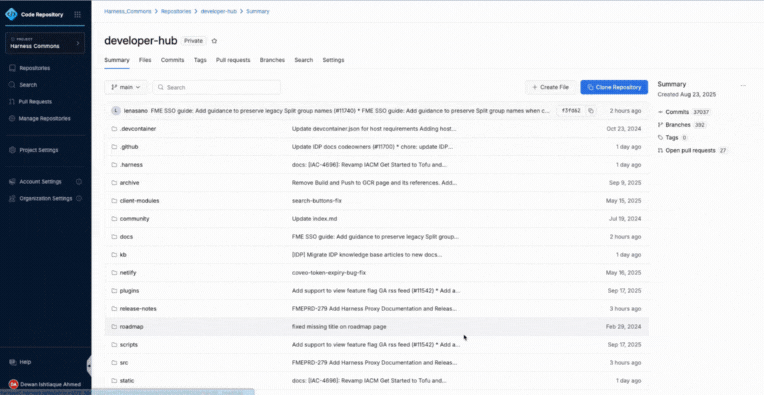The image size is (764, 395).
Task: Open Account Settings in sidebar
Action: [40, 182]
